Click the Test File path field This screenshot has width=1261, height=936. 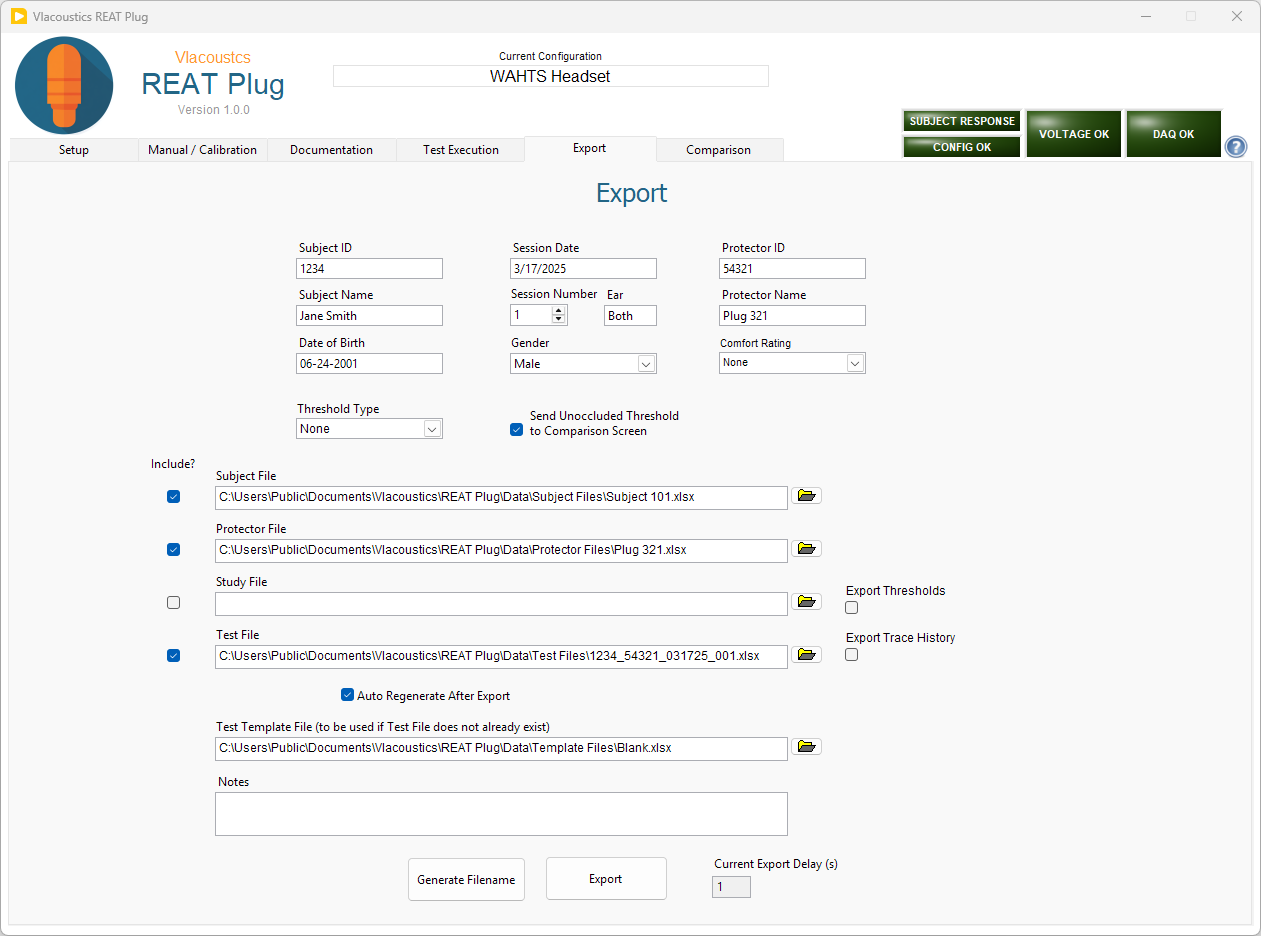501,656
